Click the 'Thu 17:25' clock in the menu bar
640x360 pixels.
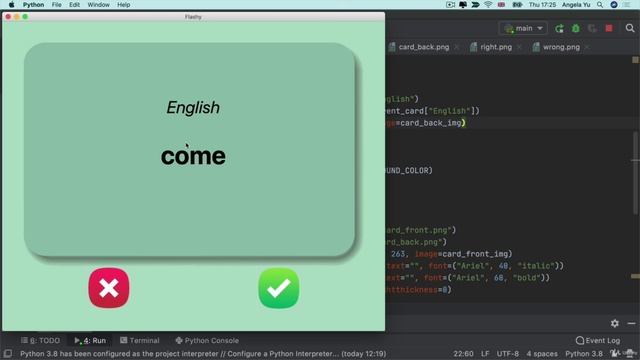coord(542,5)
